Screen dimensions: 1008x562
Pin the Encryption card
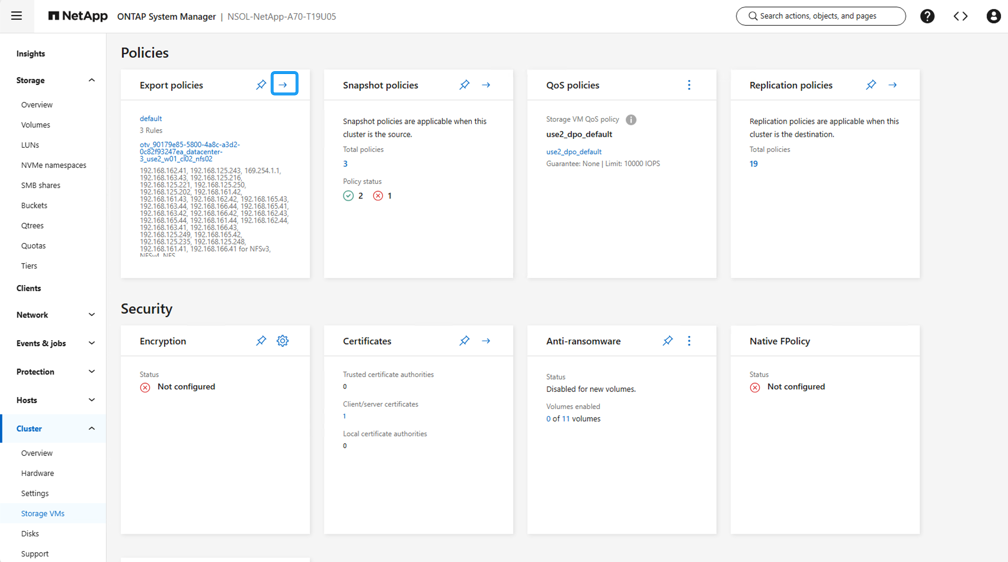coord(261,341)
